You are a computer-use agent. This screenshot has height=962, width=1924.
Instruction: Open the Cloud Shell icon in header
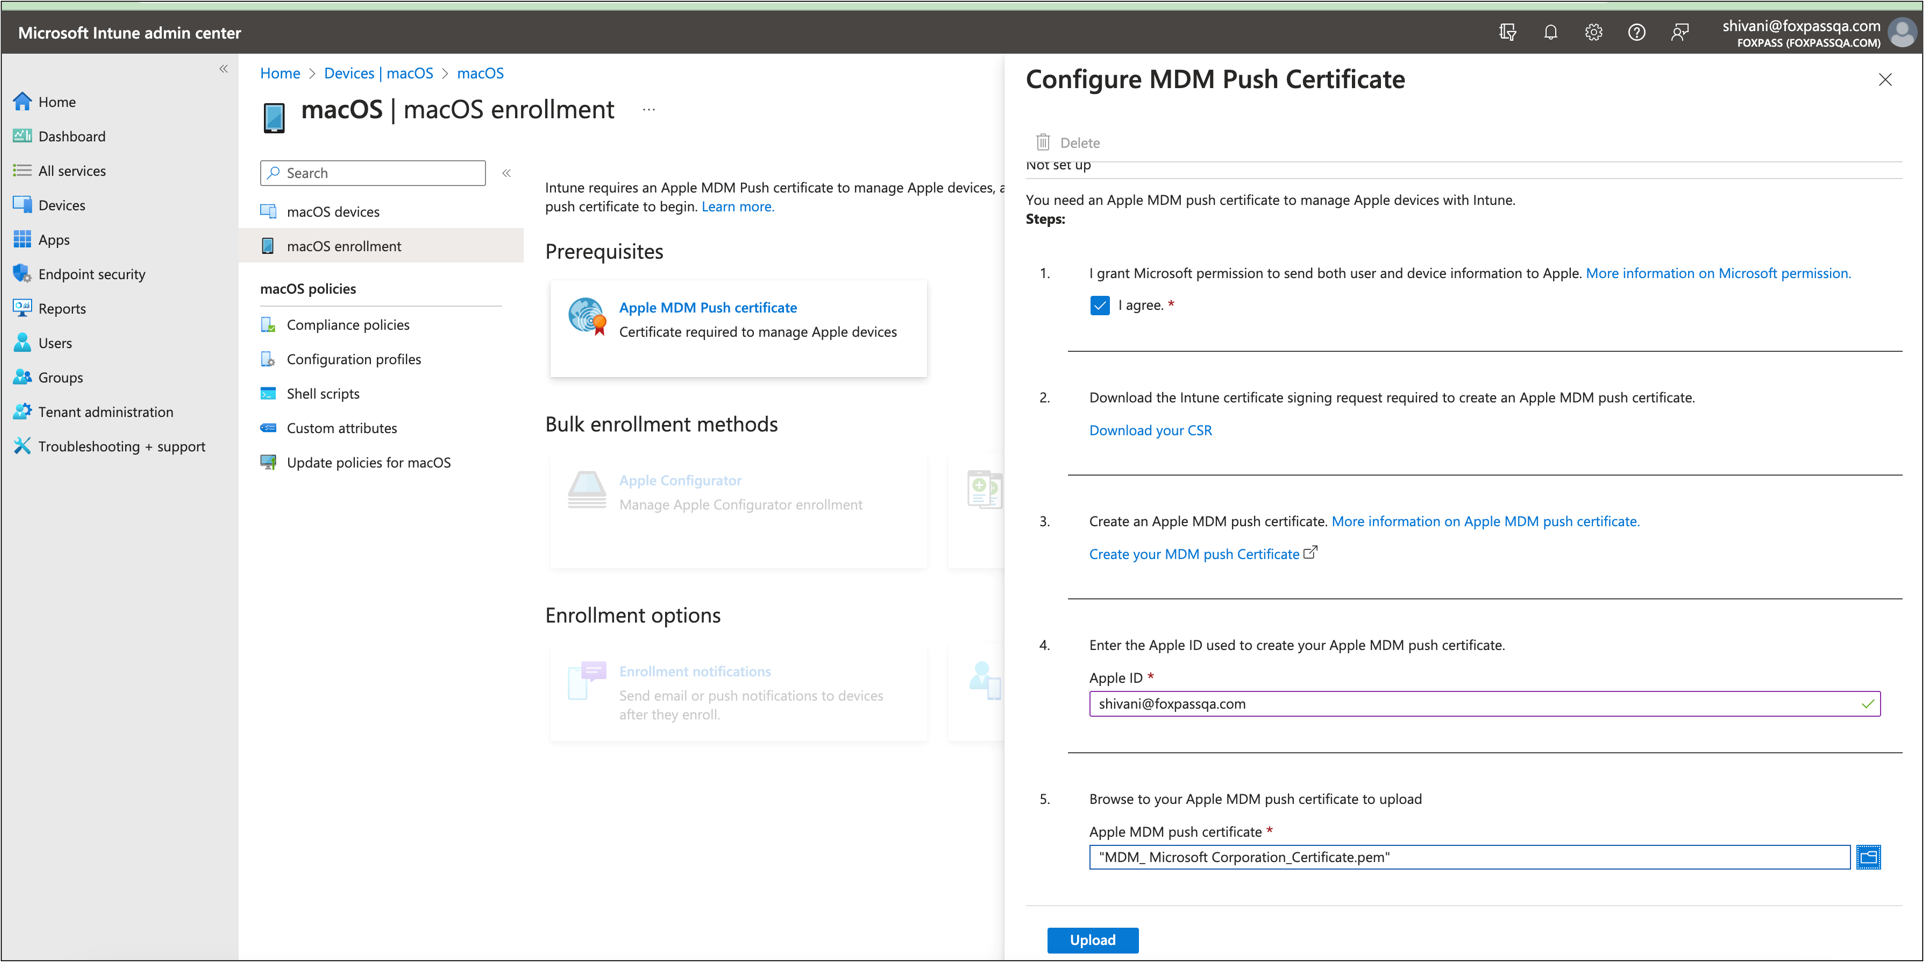[1507, 32]
